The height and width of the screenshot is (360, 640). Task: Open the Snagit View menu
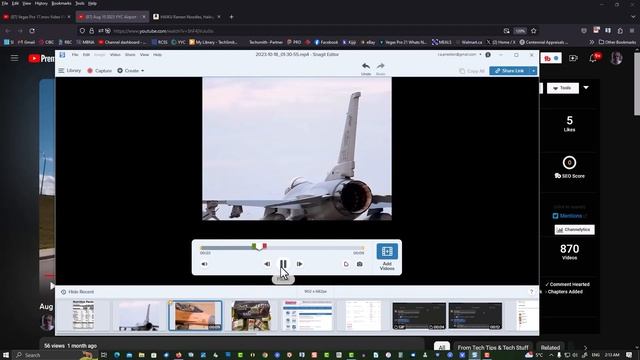click(x=144, y=55)
